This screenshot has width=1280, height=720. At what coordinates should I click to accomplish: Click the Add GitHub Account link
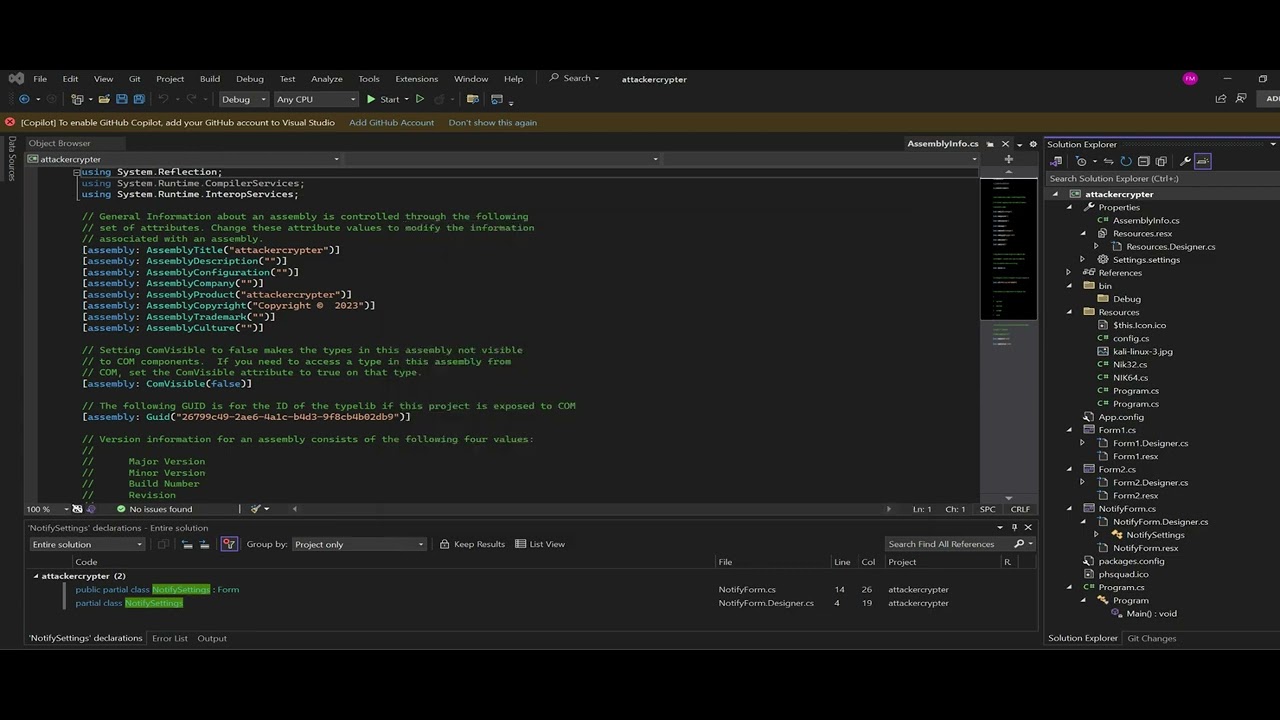[x=391, y=122]
